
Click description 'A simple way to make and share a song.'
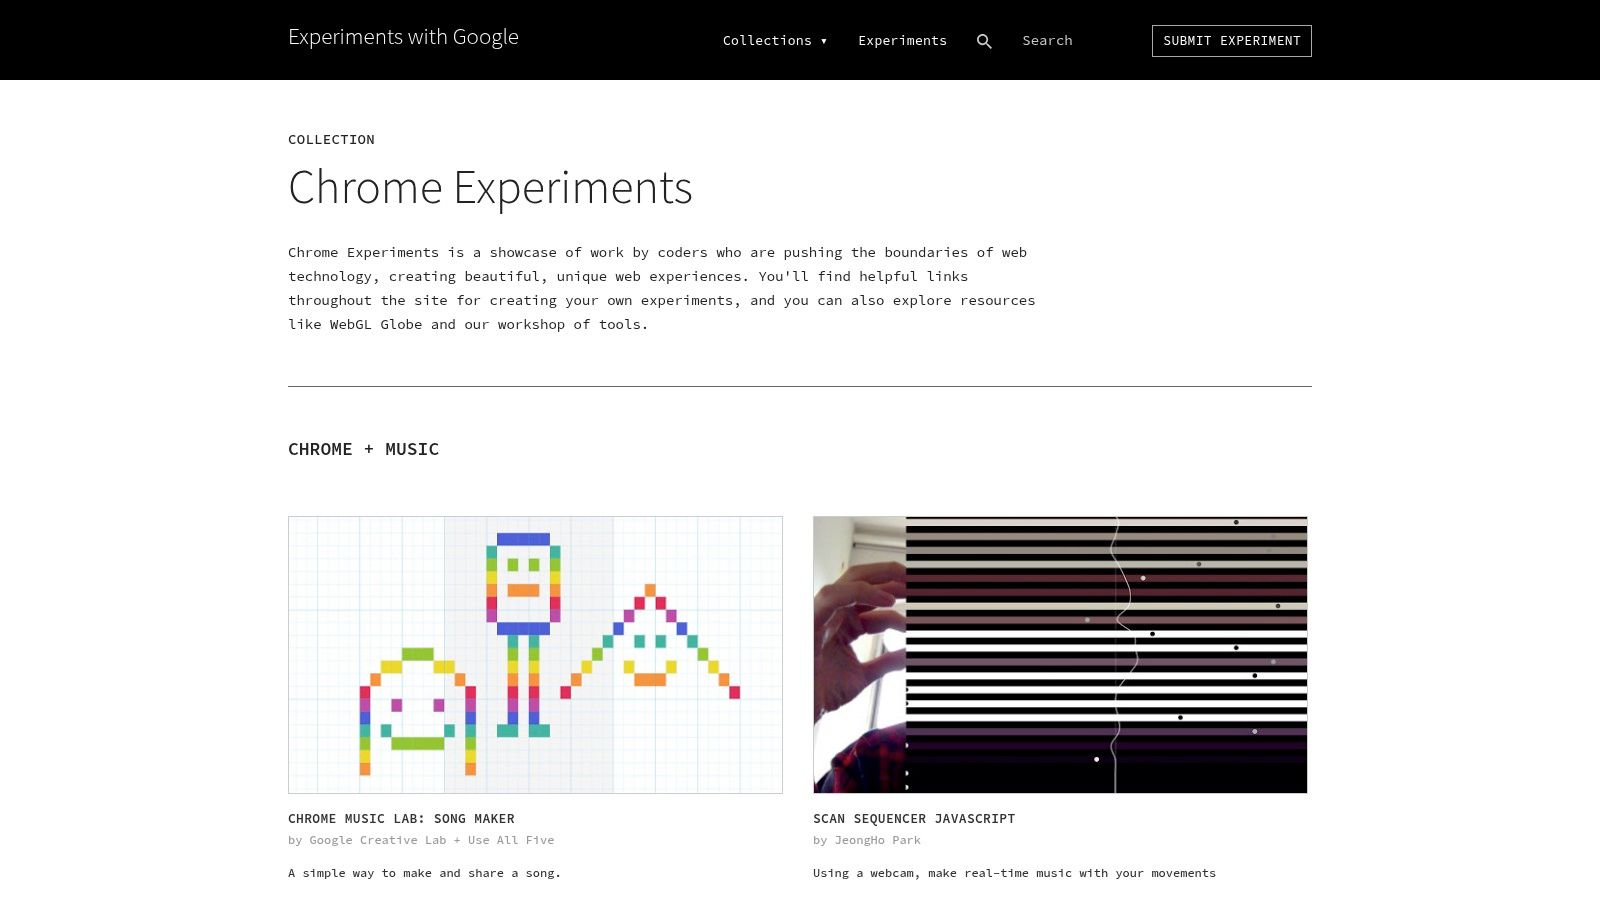tap(425, 873)
